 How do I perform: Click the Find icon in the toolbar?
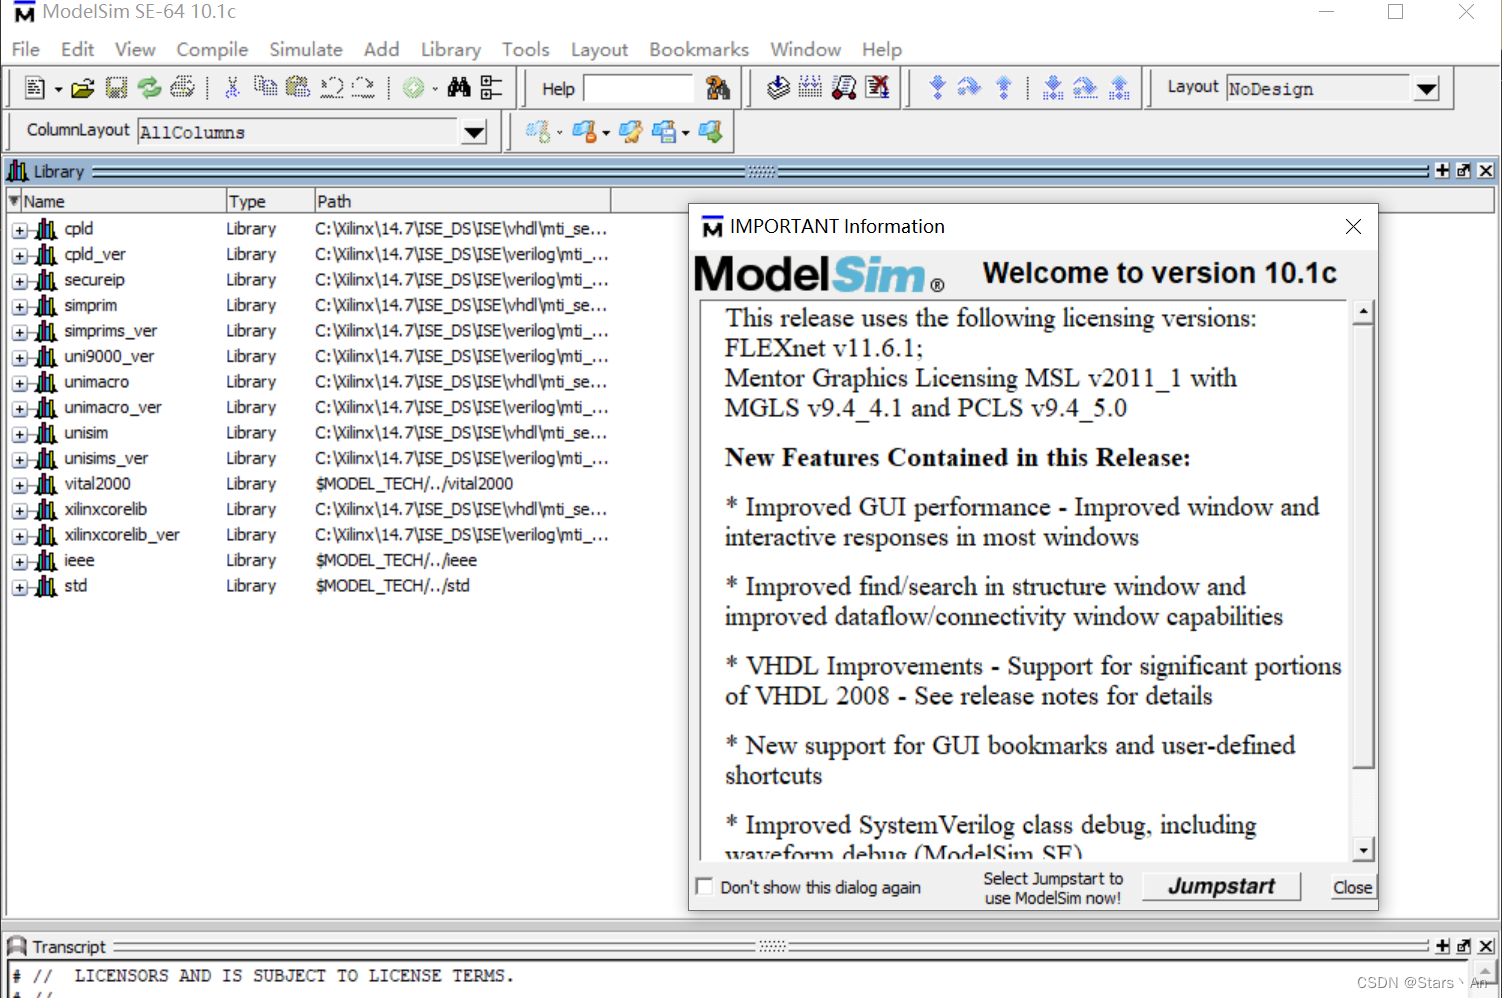coord(458,87)
